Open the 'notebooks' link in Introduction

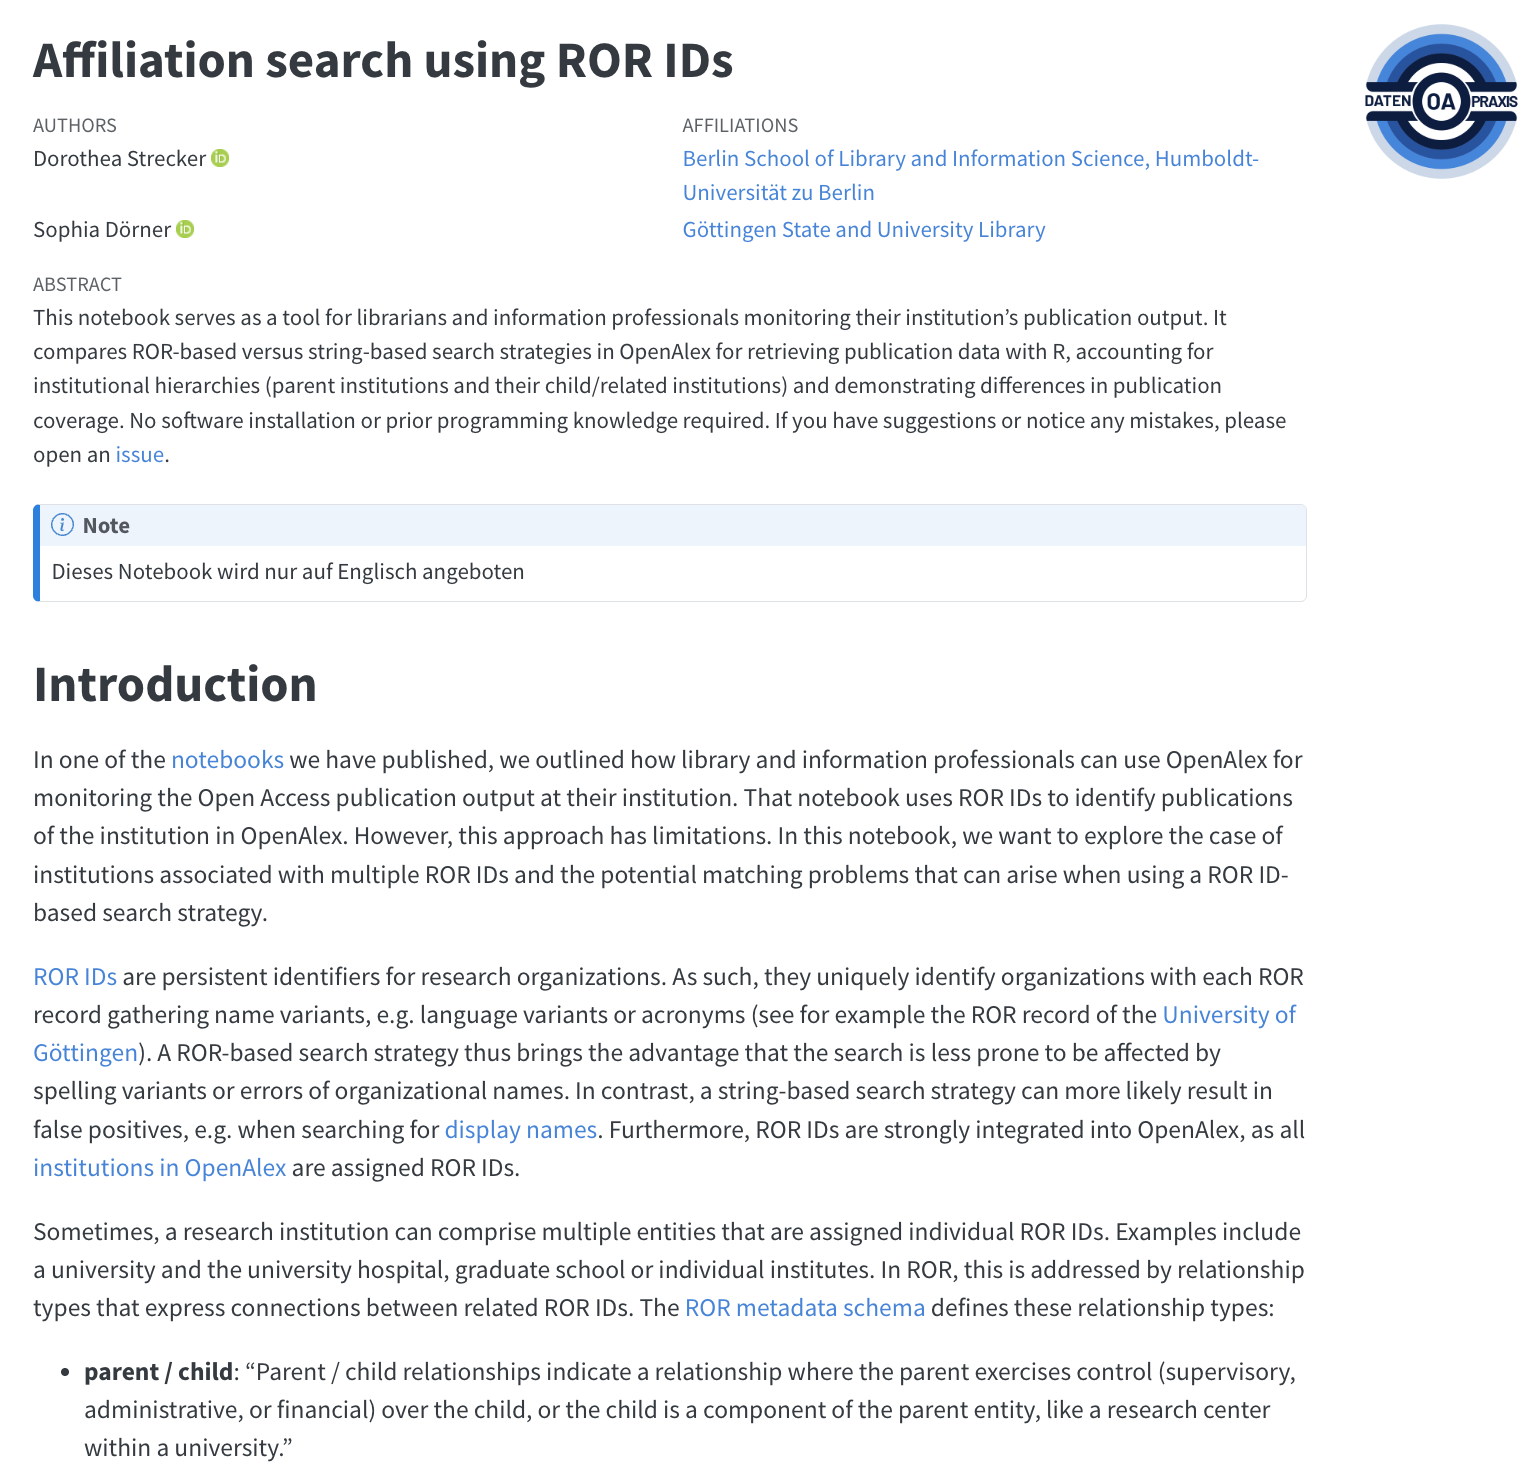(x=227, y=760)
